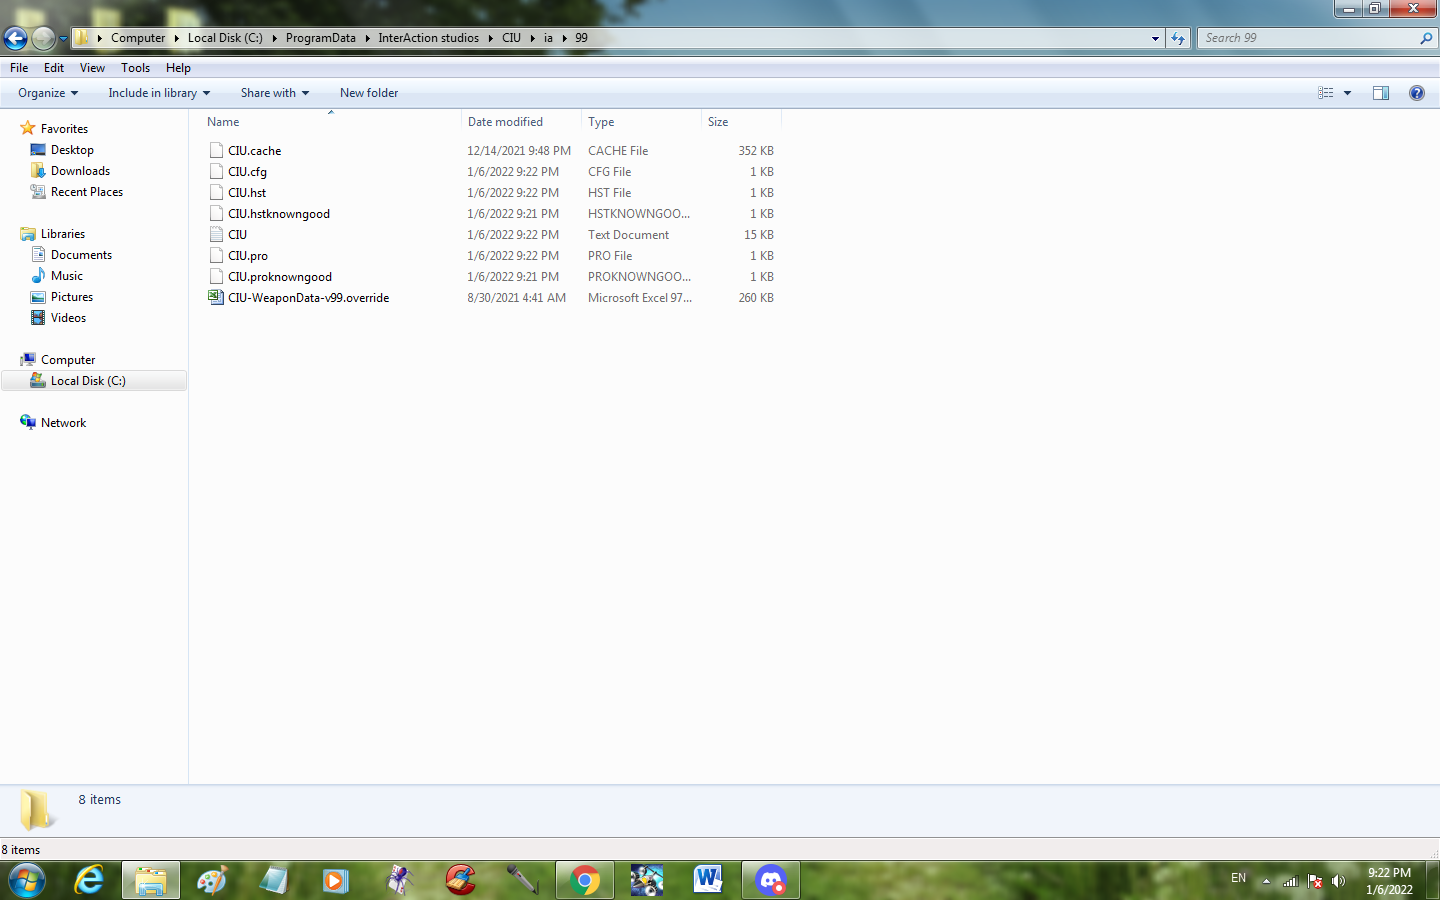Click the Back navigation arrow button
Image resolution: width=1440 pixels, height=900 pixels.
coord(16,38)
